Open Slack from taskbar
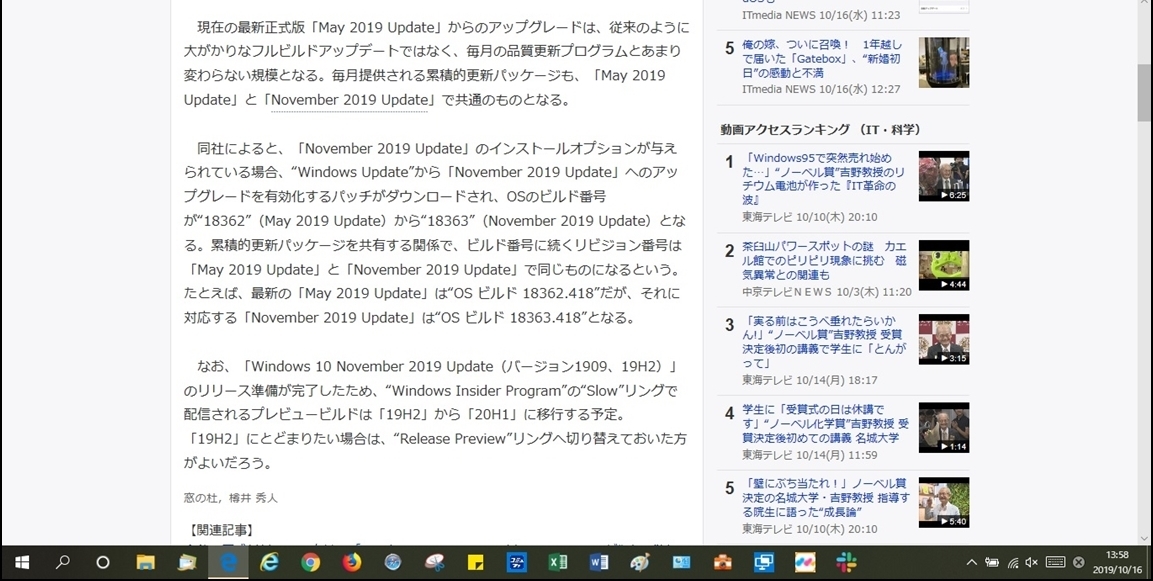 846,563
